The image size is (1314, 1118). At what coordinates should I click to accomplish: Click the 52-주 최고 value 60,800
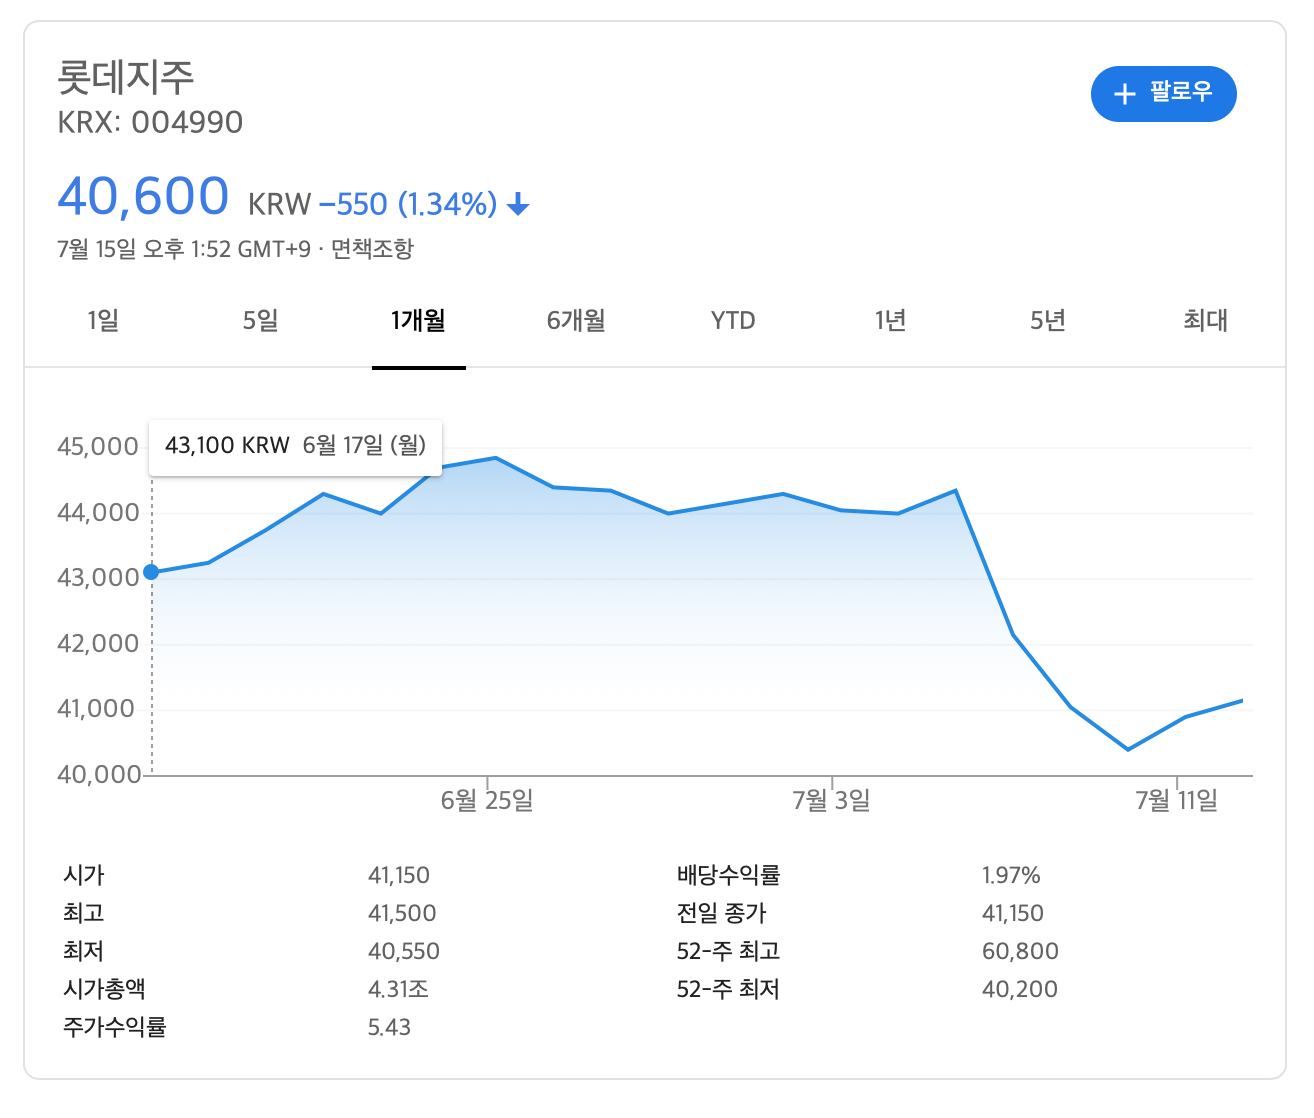(1020, 951)
